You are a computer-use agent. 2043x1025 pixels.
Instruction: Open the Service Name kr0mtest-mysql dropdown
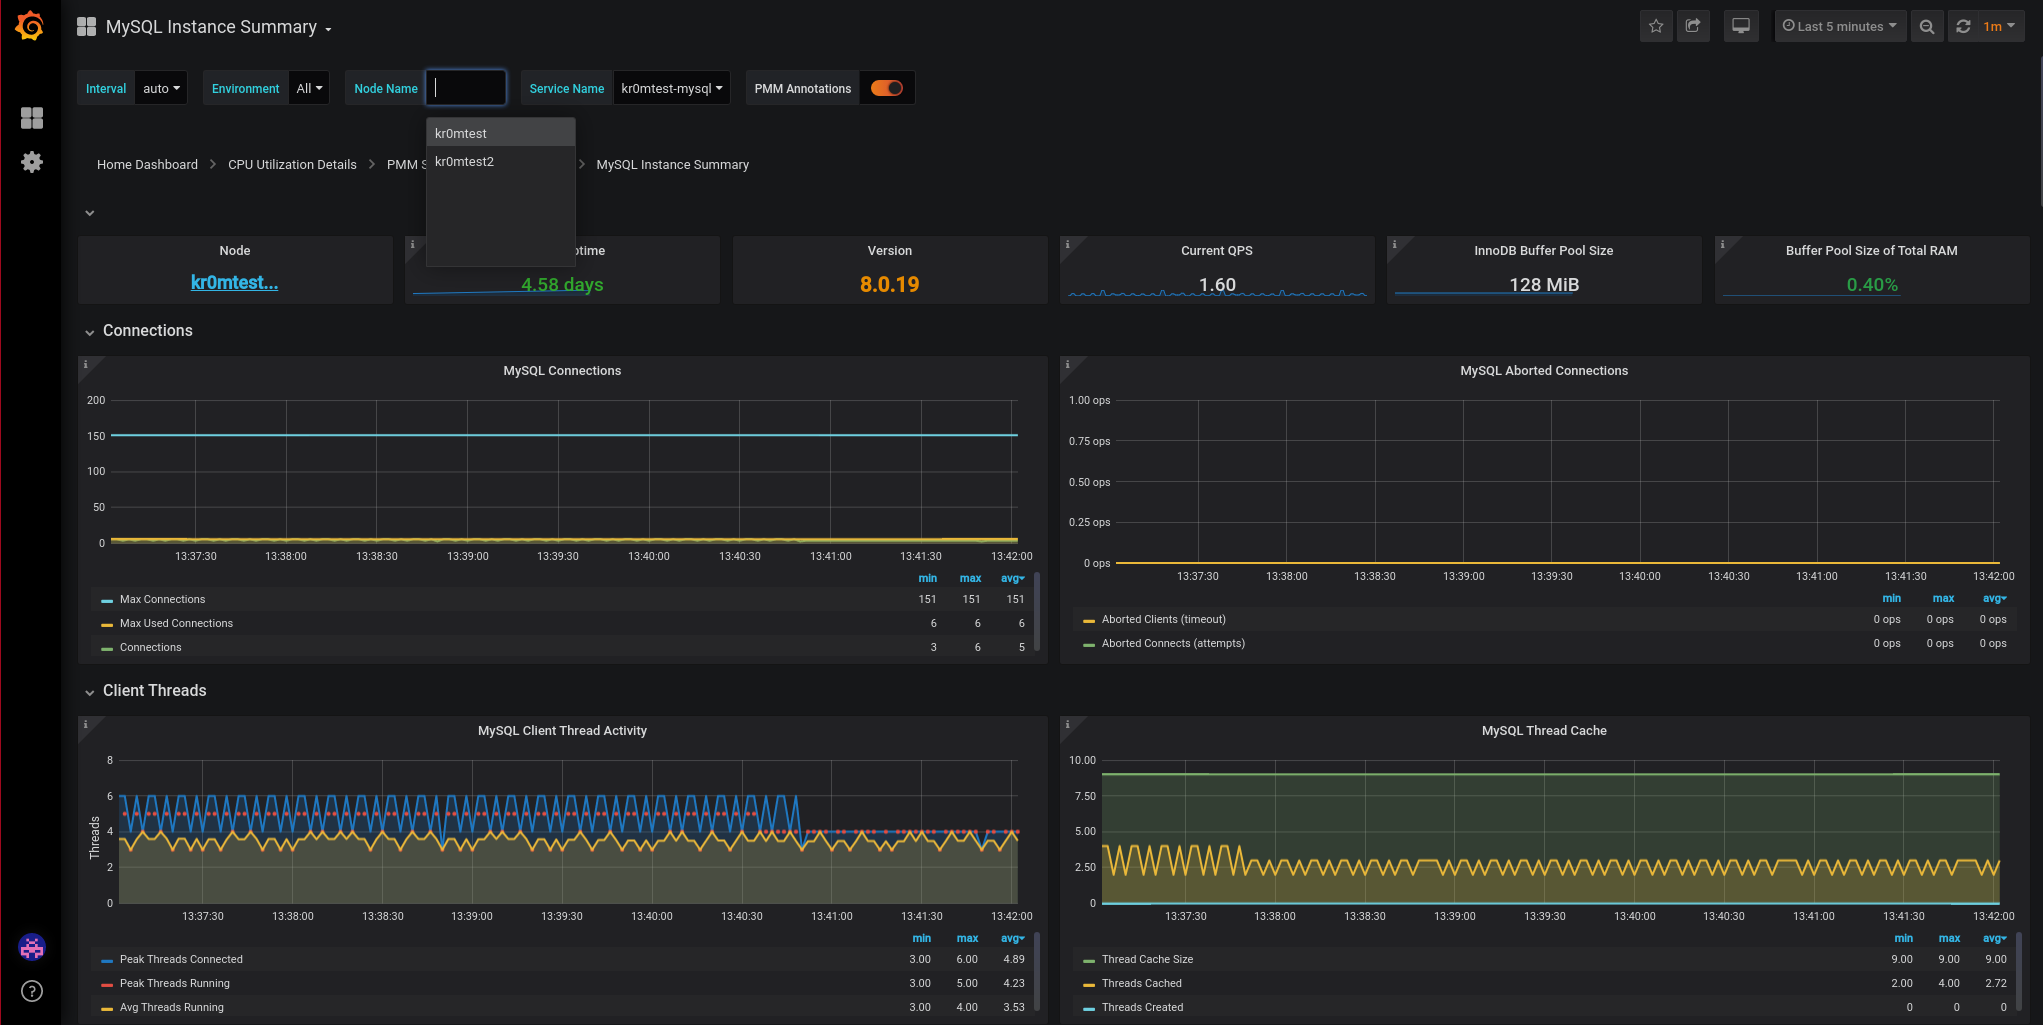coord(671,88)
